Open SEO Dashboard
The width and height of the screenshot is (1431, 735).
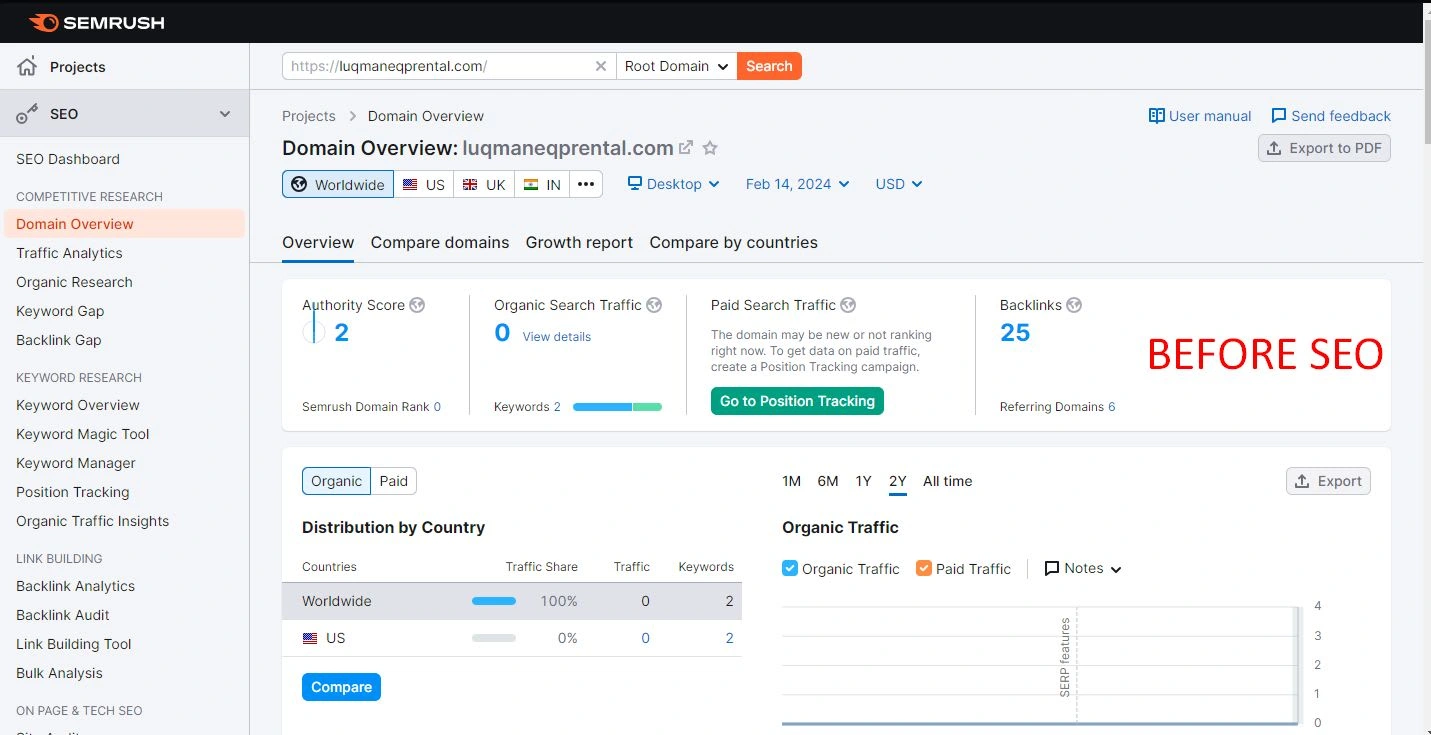click(x=68, y=159)
